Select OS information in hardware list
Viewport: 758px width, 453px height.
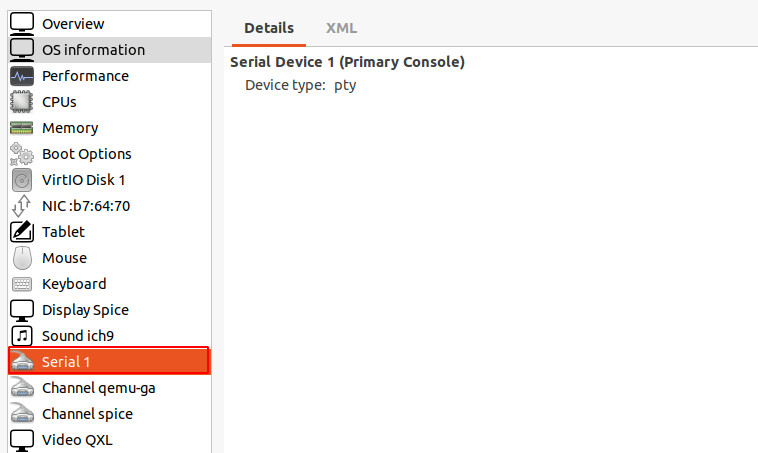coord(110,50)
